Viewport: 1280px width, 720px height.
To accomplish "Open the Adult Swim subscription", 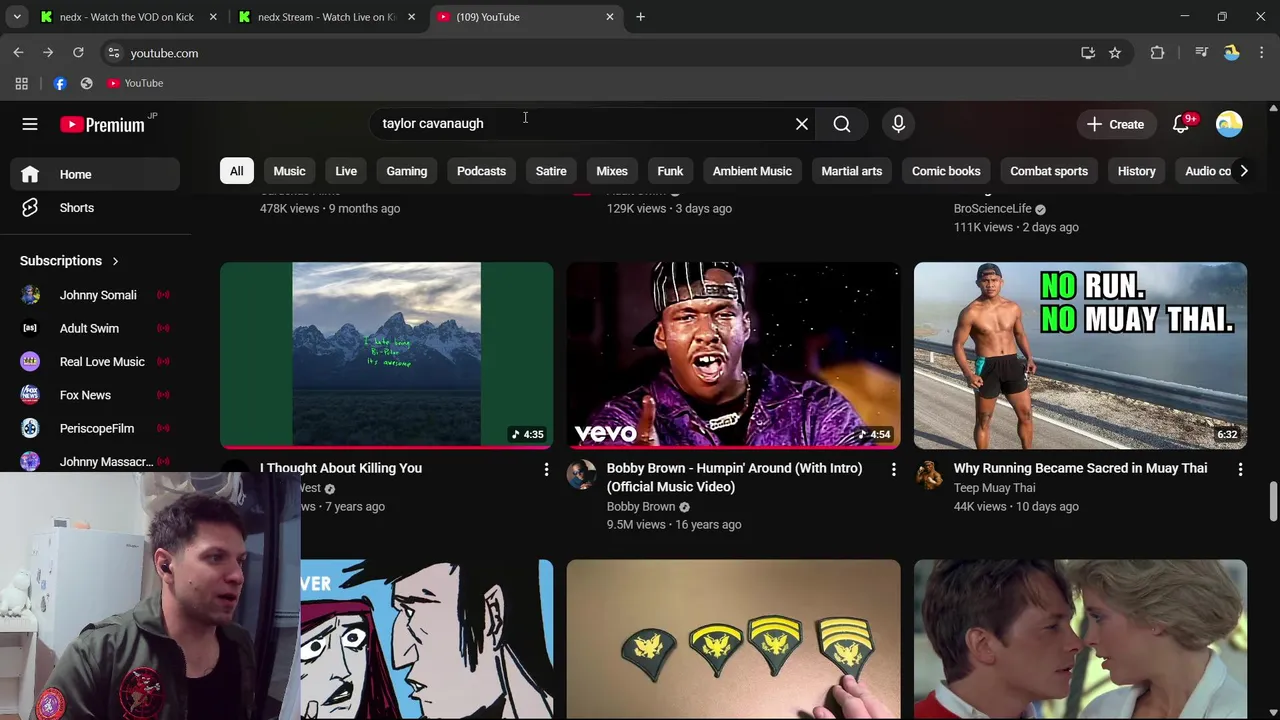I will 95,328.
